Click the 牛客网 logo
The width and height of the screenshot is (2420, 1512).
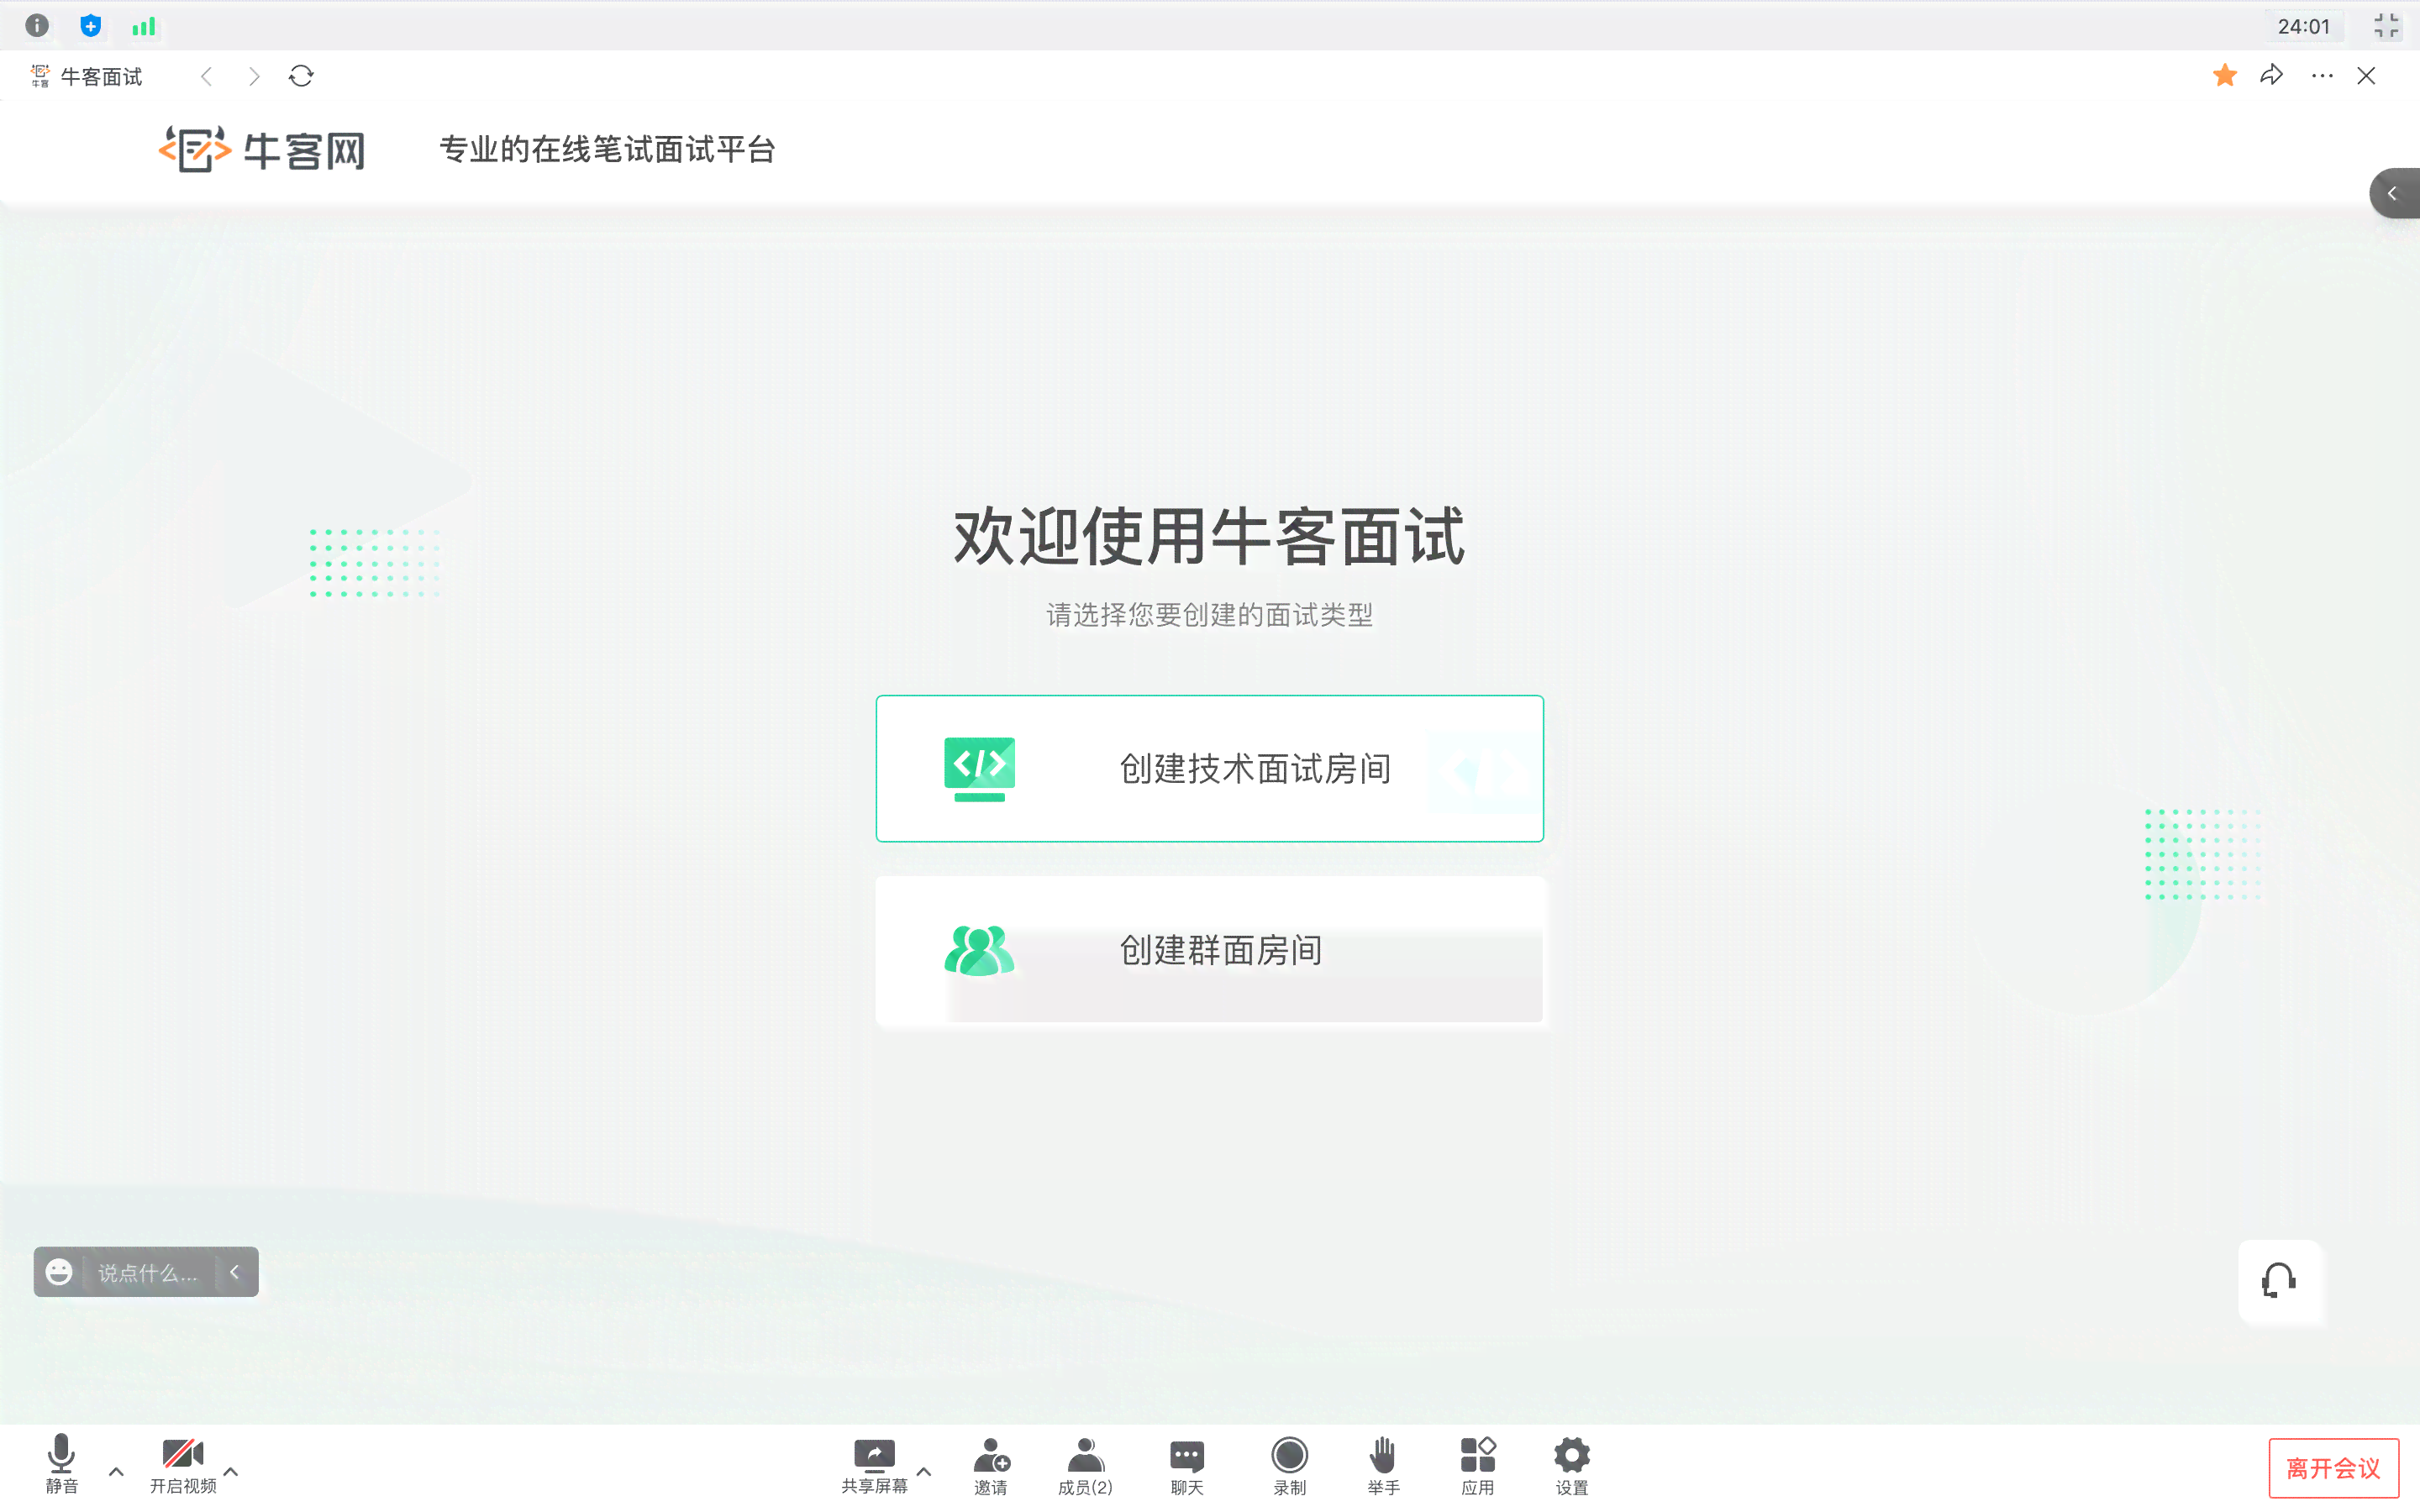262,150
